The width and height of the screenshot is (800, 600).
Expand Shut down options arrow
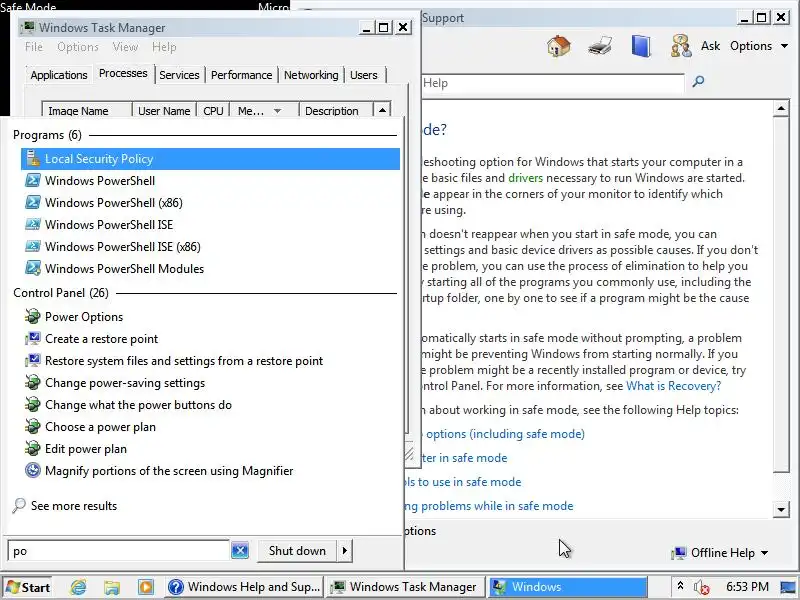tap(345, 551)
